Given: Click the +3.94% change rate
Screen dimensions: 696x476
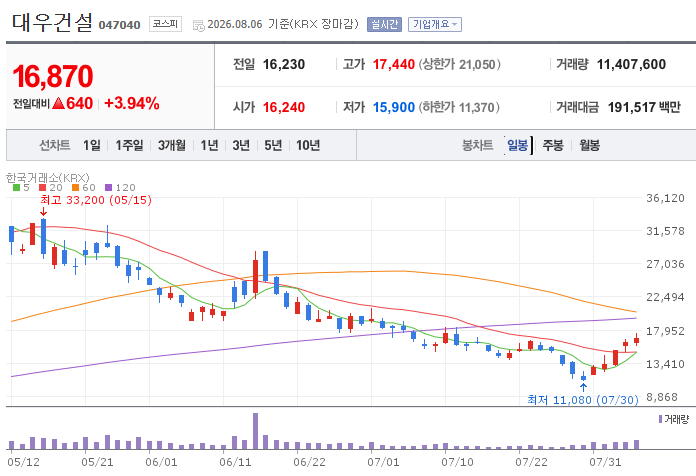Looking at the screenshot, I should pyautogui.click(x=132, y=103).
